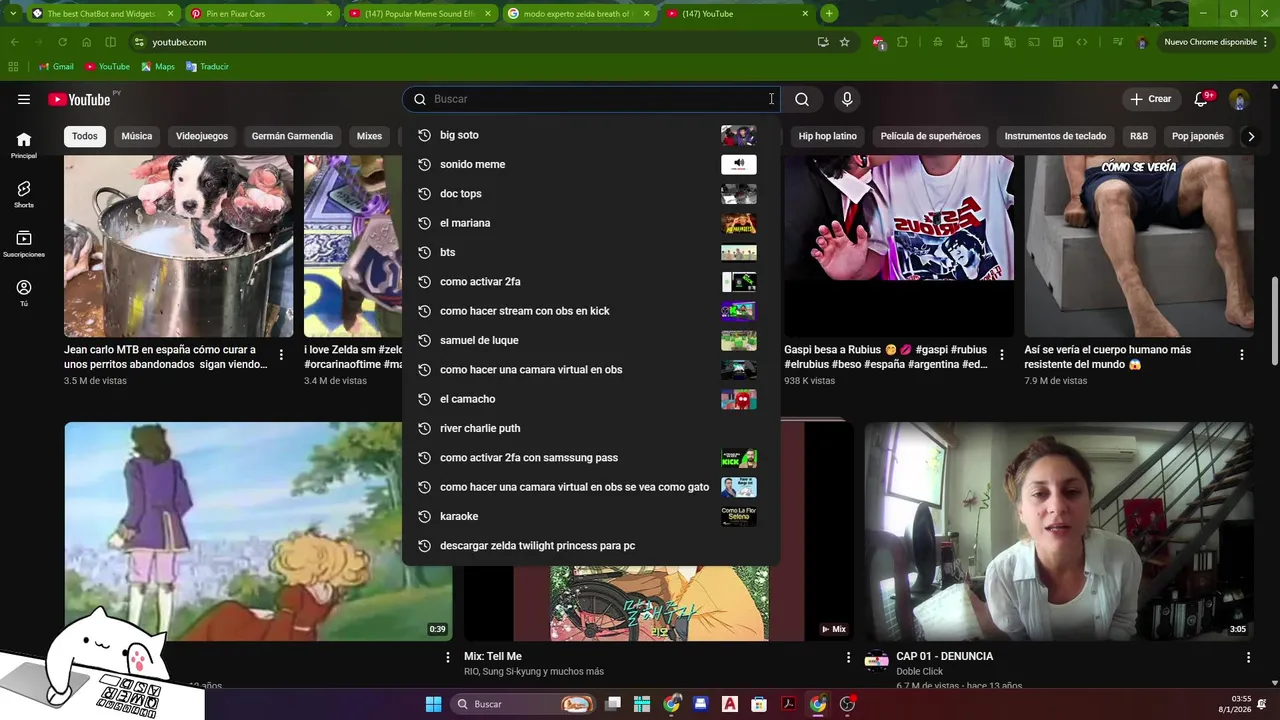Click the Crear button

(1151, 99)
